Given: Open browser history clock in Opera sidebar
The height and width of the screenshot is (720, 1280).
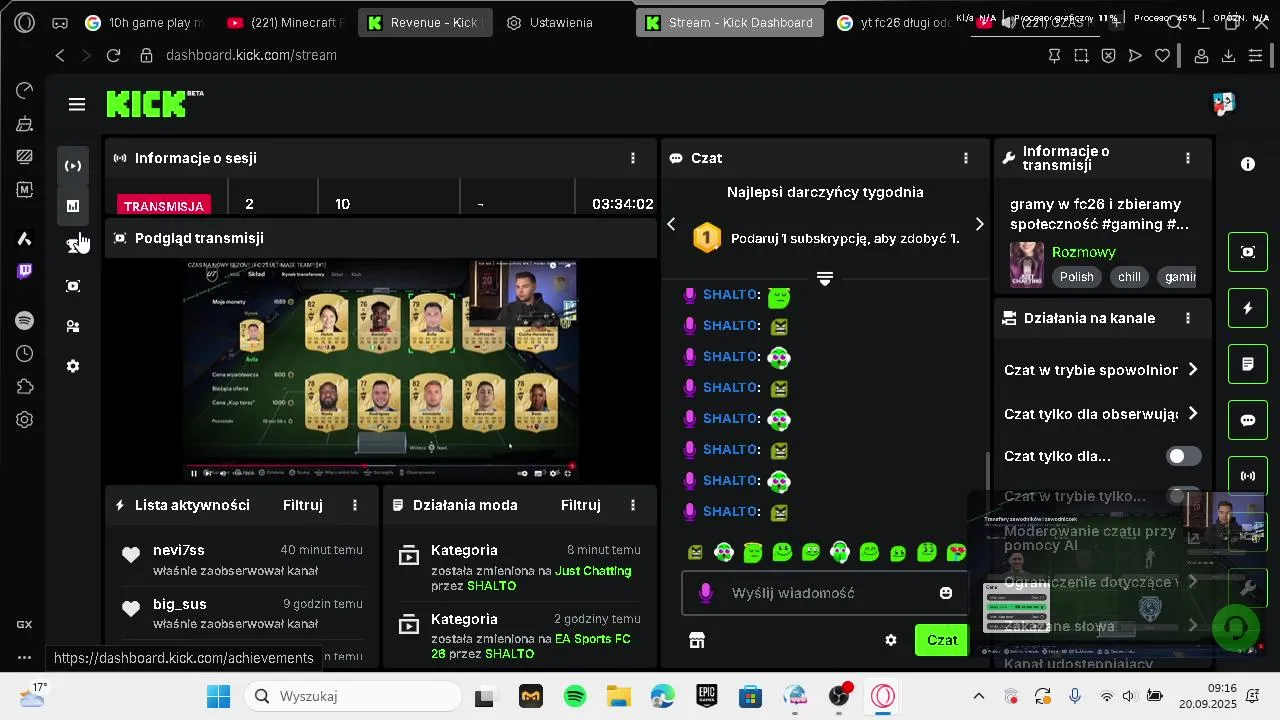Looking at the screenshot, I should 25,354.
